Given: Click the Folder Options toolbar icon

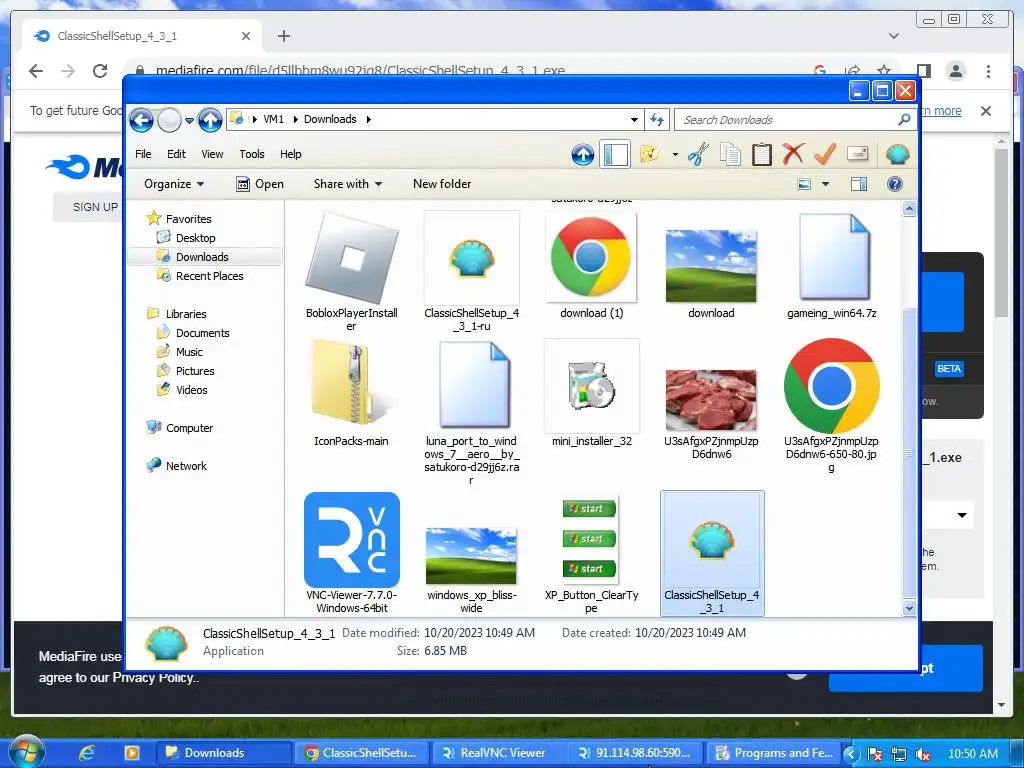Looking at the screenshot, I should point(650,155).
